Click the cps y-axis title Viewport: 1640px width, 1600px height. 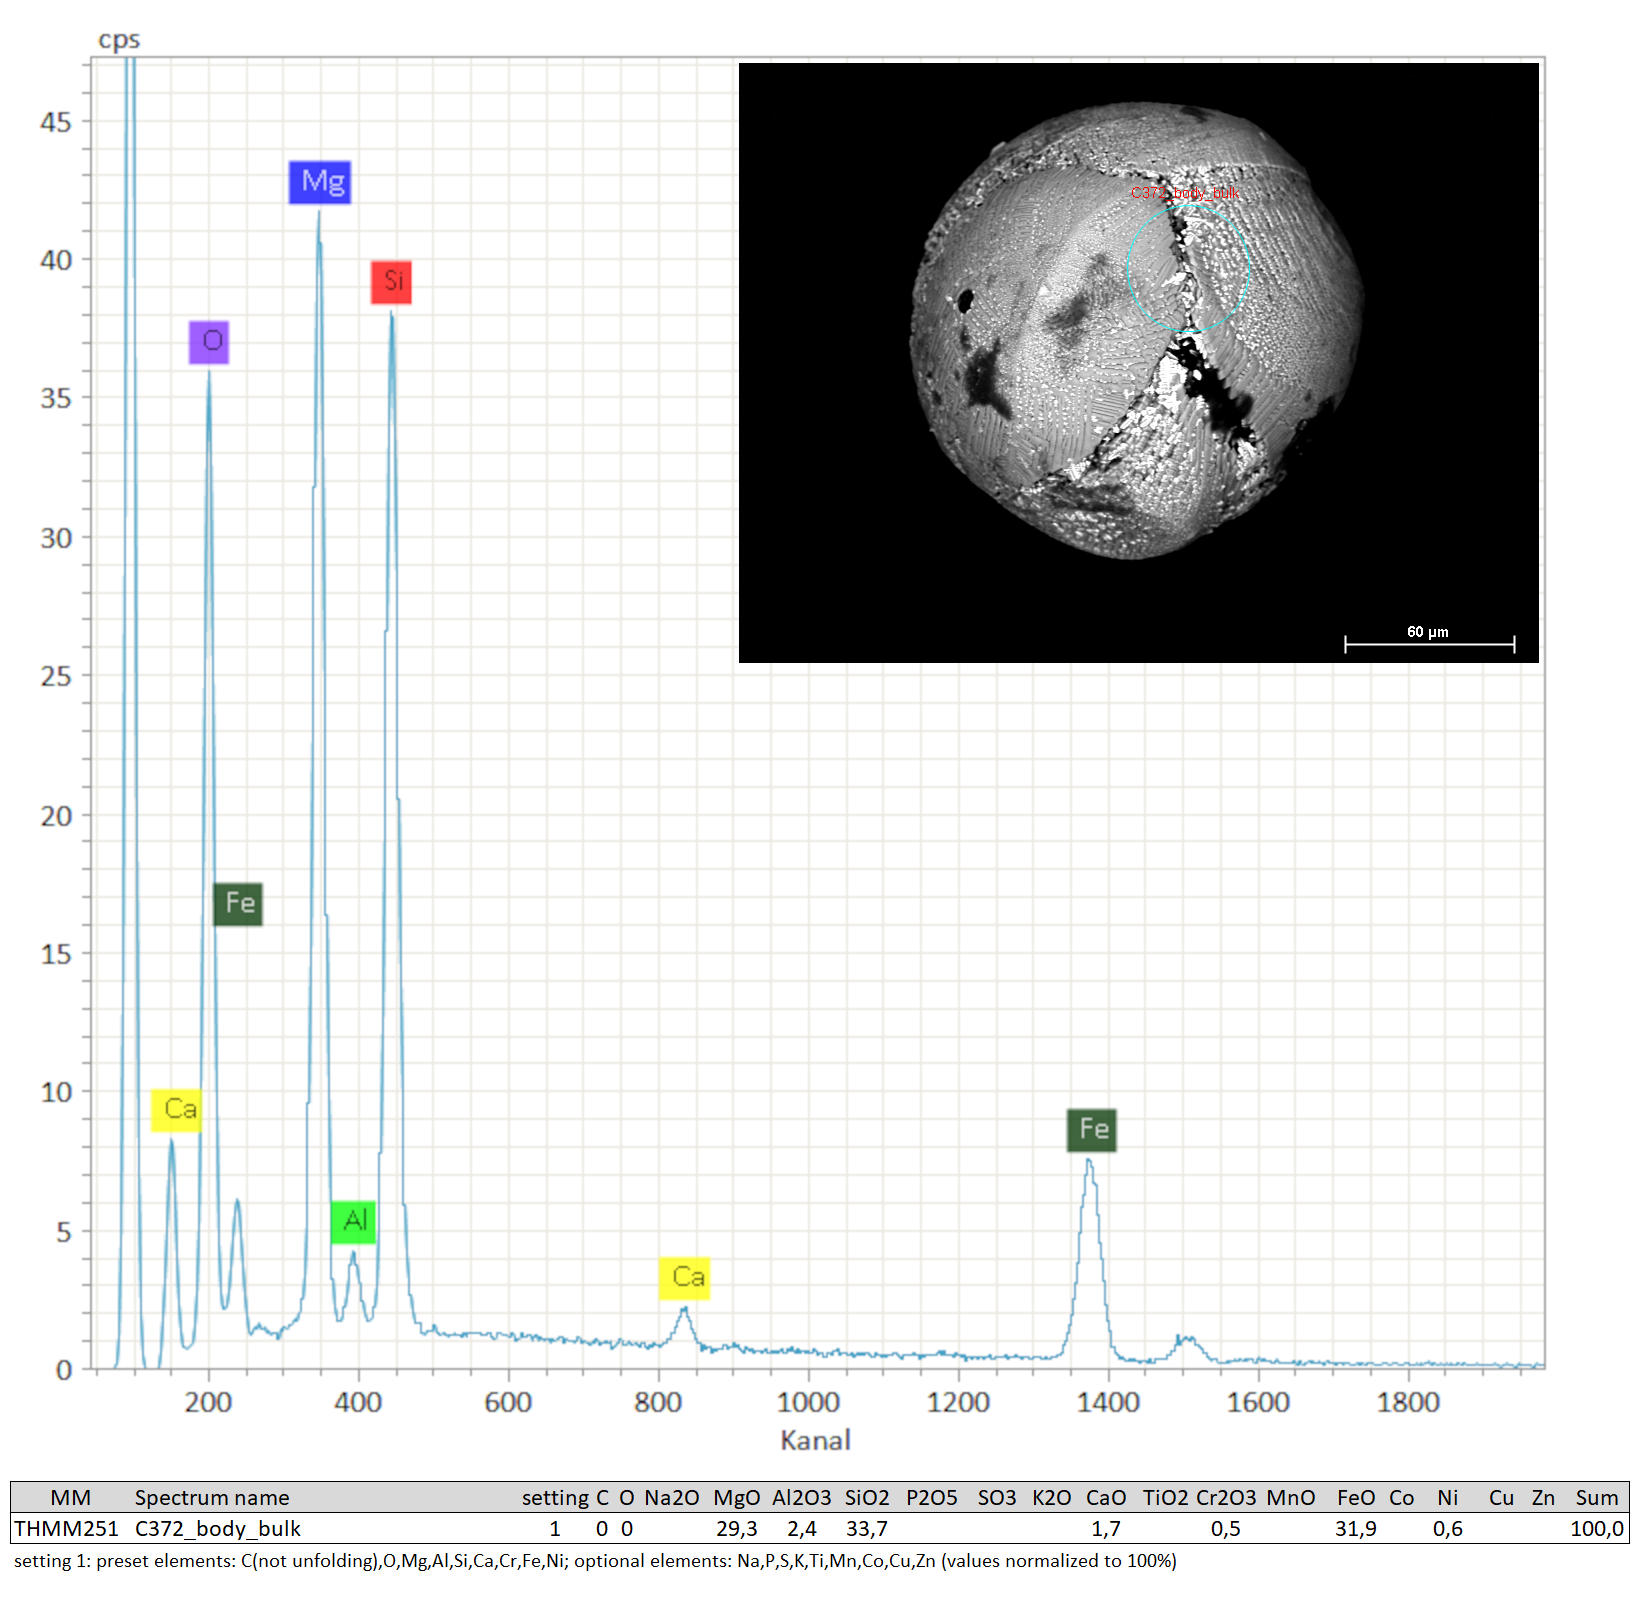pyautogui.click(x=119, y=40)
